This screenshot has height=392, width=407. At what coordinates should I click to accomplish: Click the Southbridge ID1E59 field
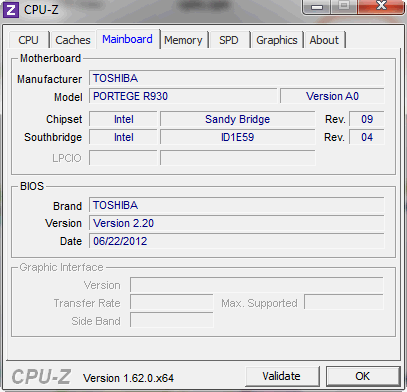tap(237, 137)
